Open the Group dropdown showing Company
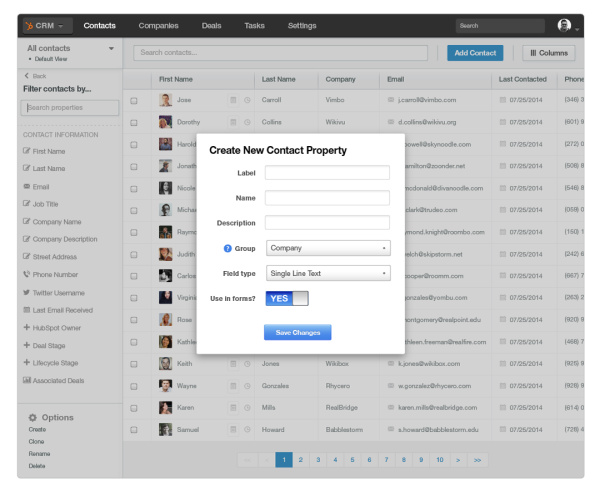 (x=328, y=248)
